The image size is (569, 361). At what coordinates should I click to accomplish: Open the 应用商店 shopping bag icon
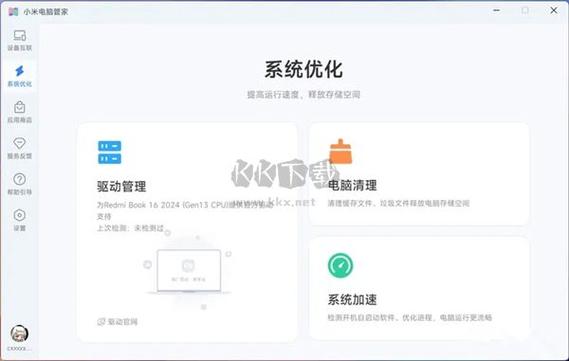20,107
